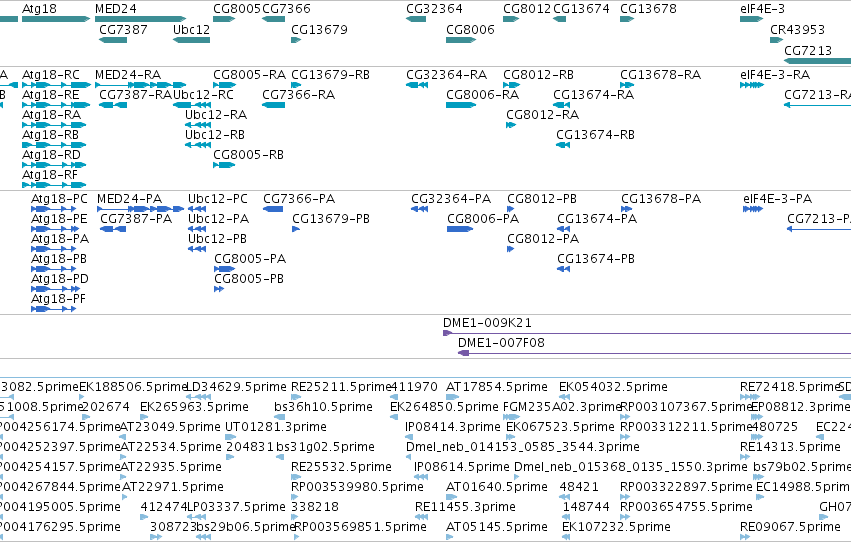Image resolution: width=851 pixels, height=542 pixels.
Task: Click the CG7387-RA transcript glyph
Action: (113, 105)
